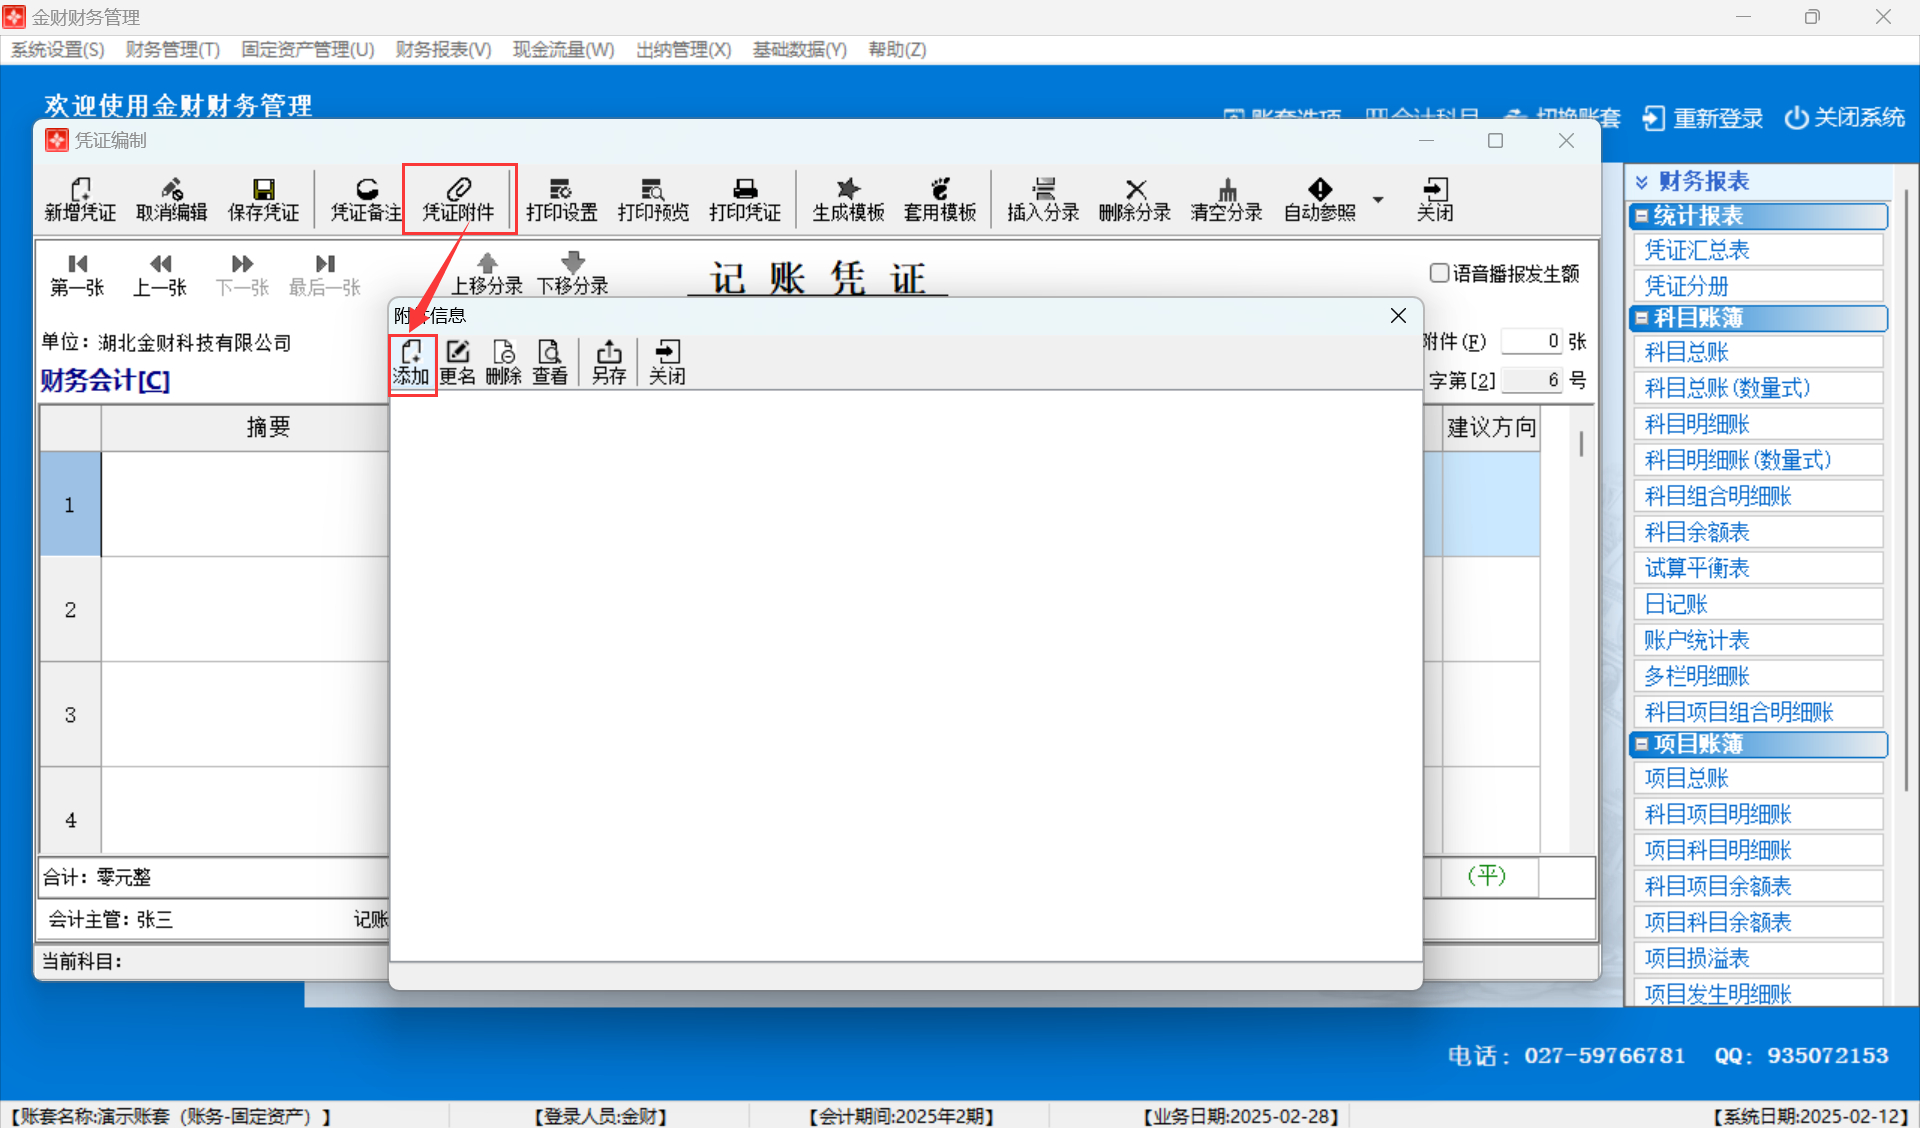Click the 另存 save-as icon

(608, 362)
